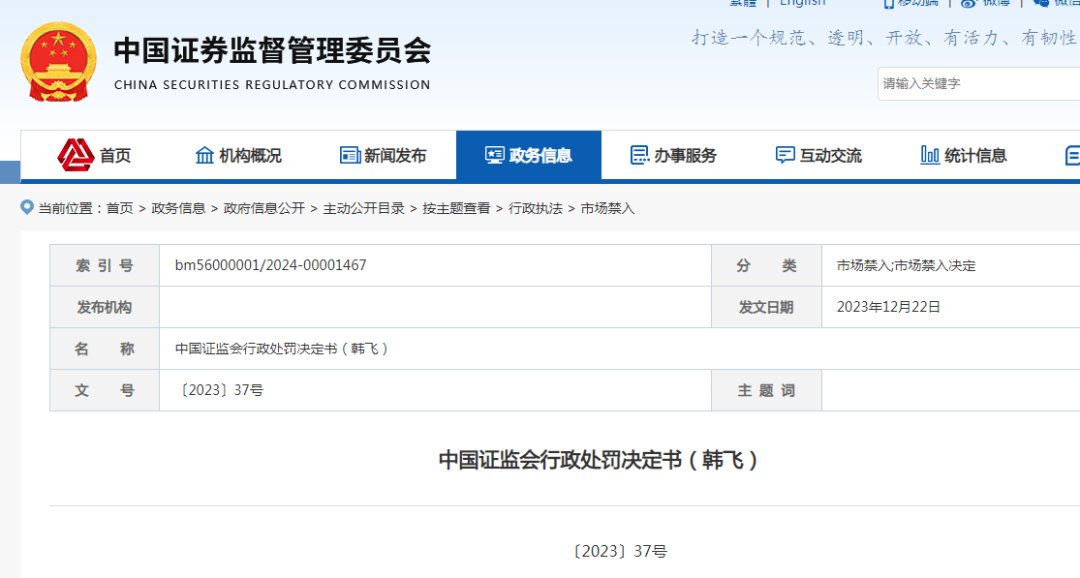Screen dimensions: 1080x578
Task: Open the 首页 navigation tab
Action: pyautogui.click(x=94, y=156)
